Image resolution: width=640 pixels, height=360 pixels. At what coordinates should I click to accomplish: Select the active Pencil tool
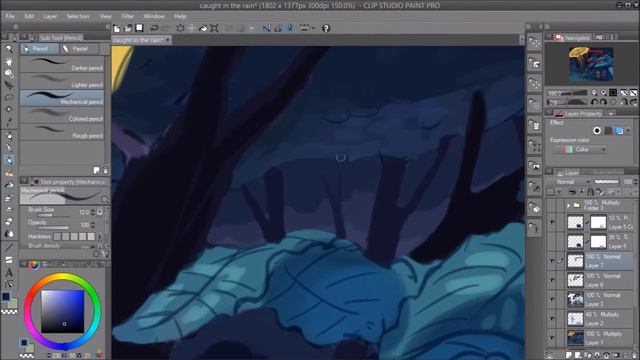click(9, 160)
